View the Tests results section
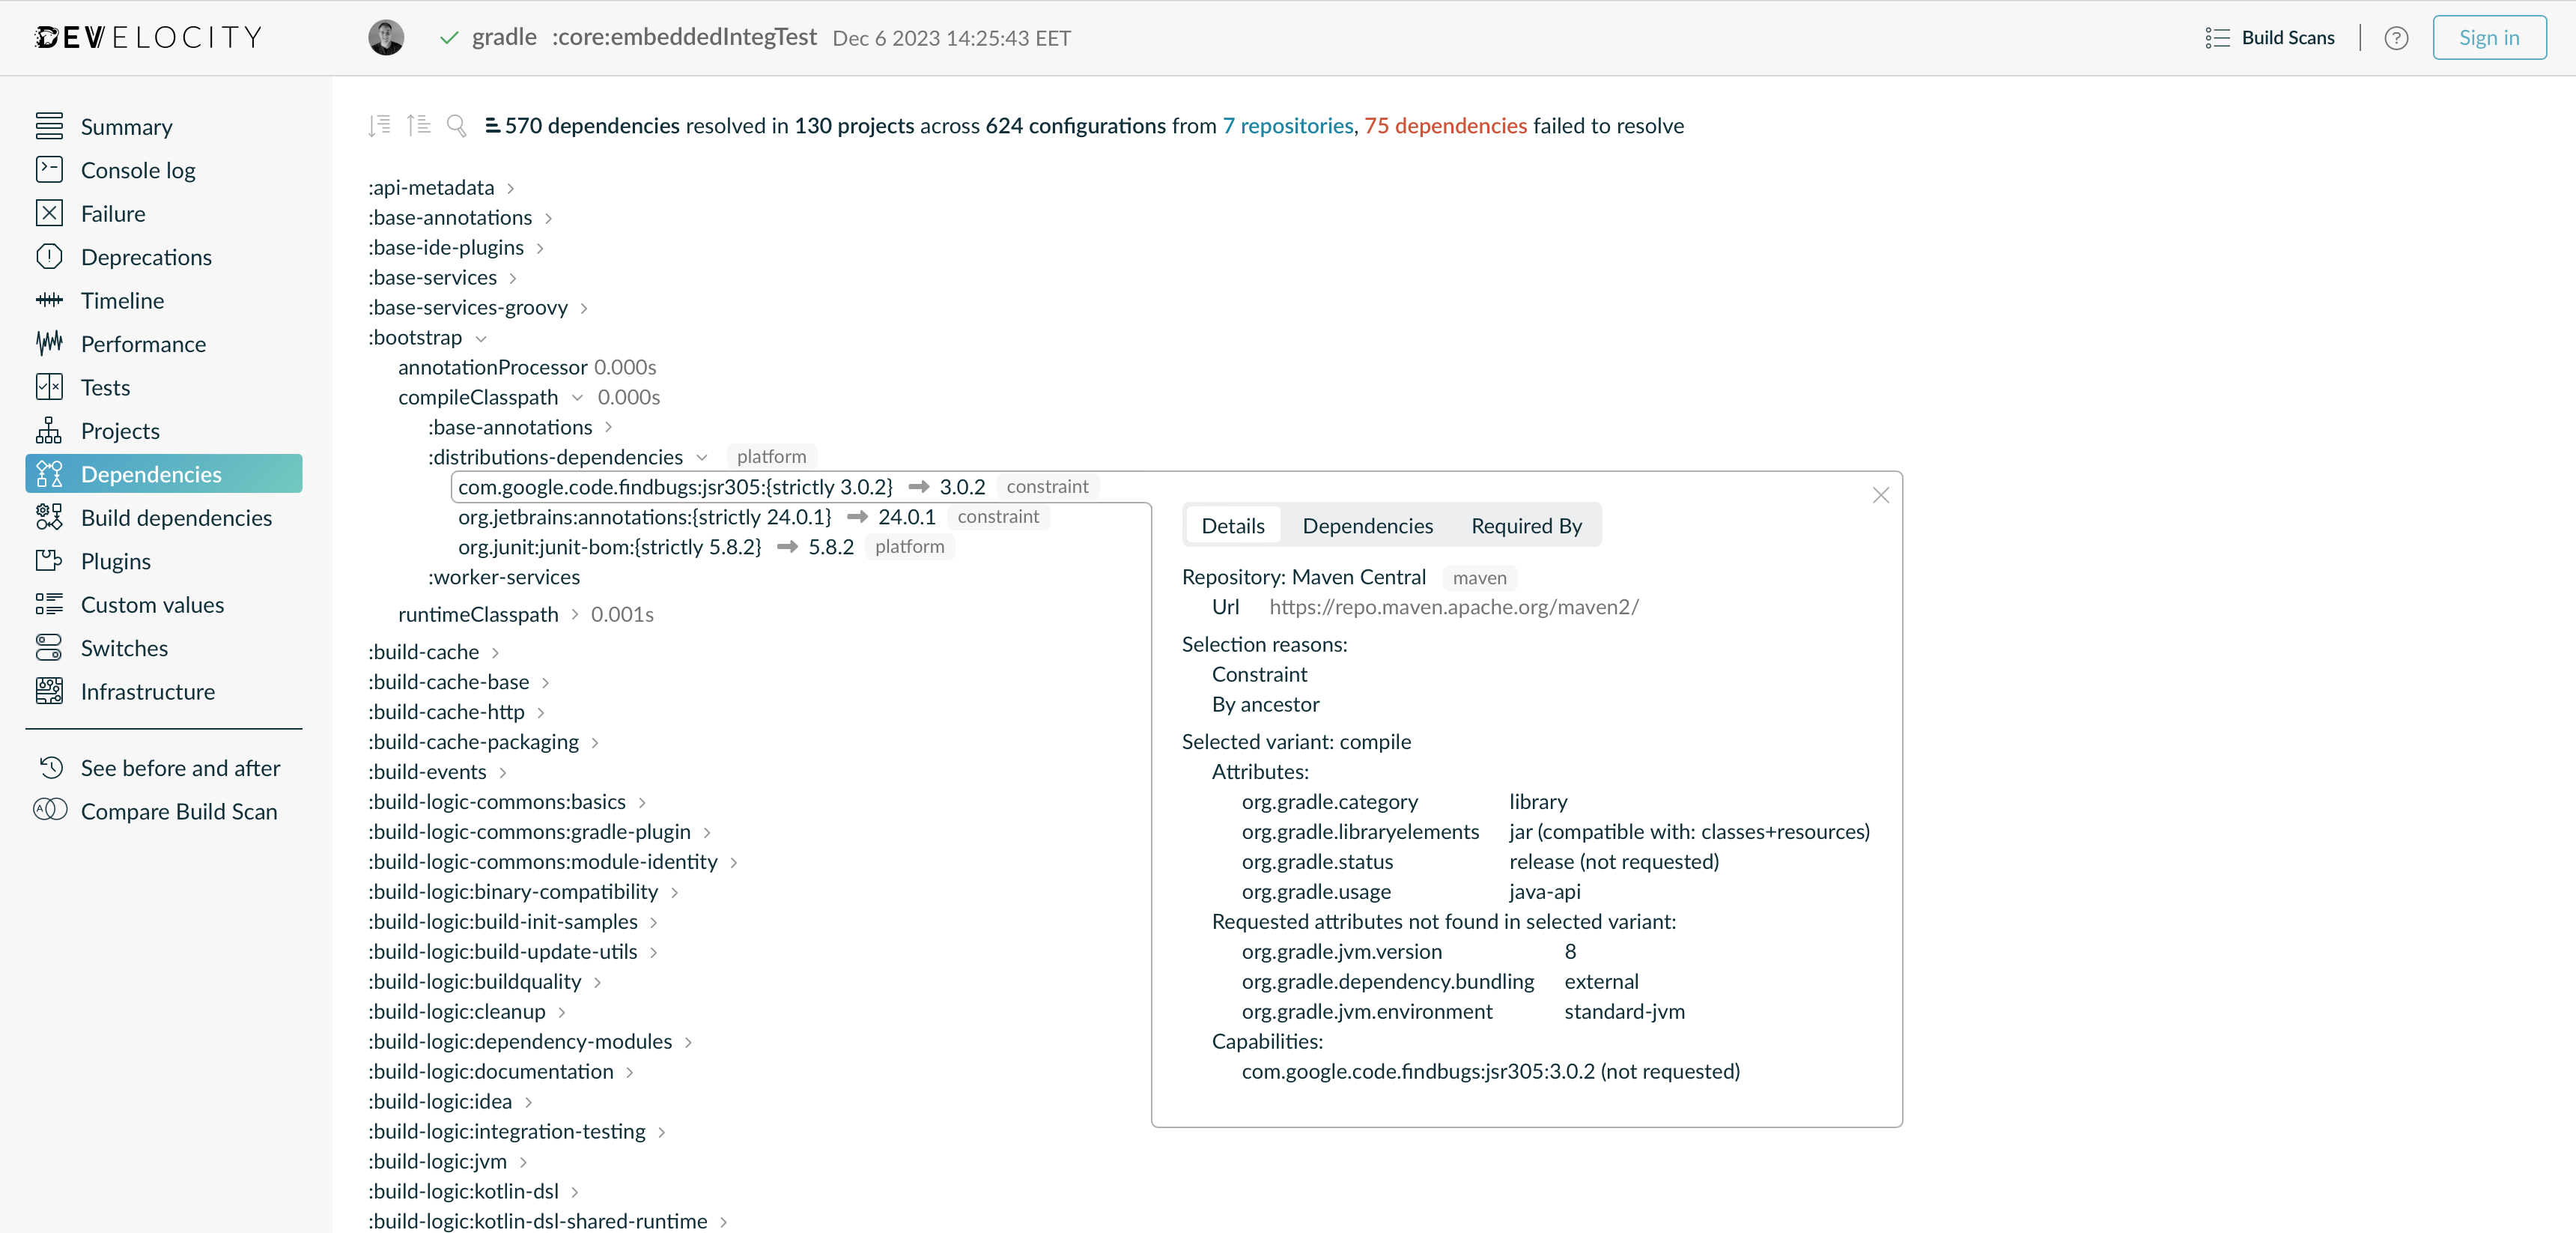 tap(105, 387)
